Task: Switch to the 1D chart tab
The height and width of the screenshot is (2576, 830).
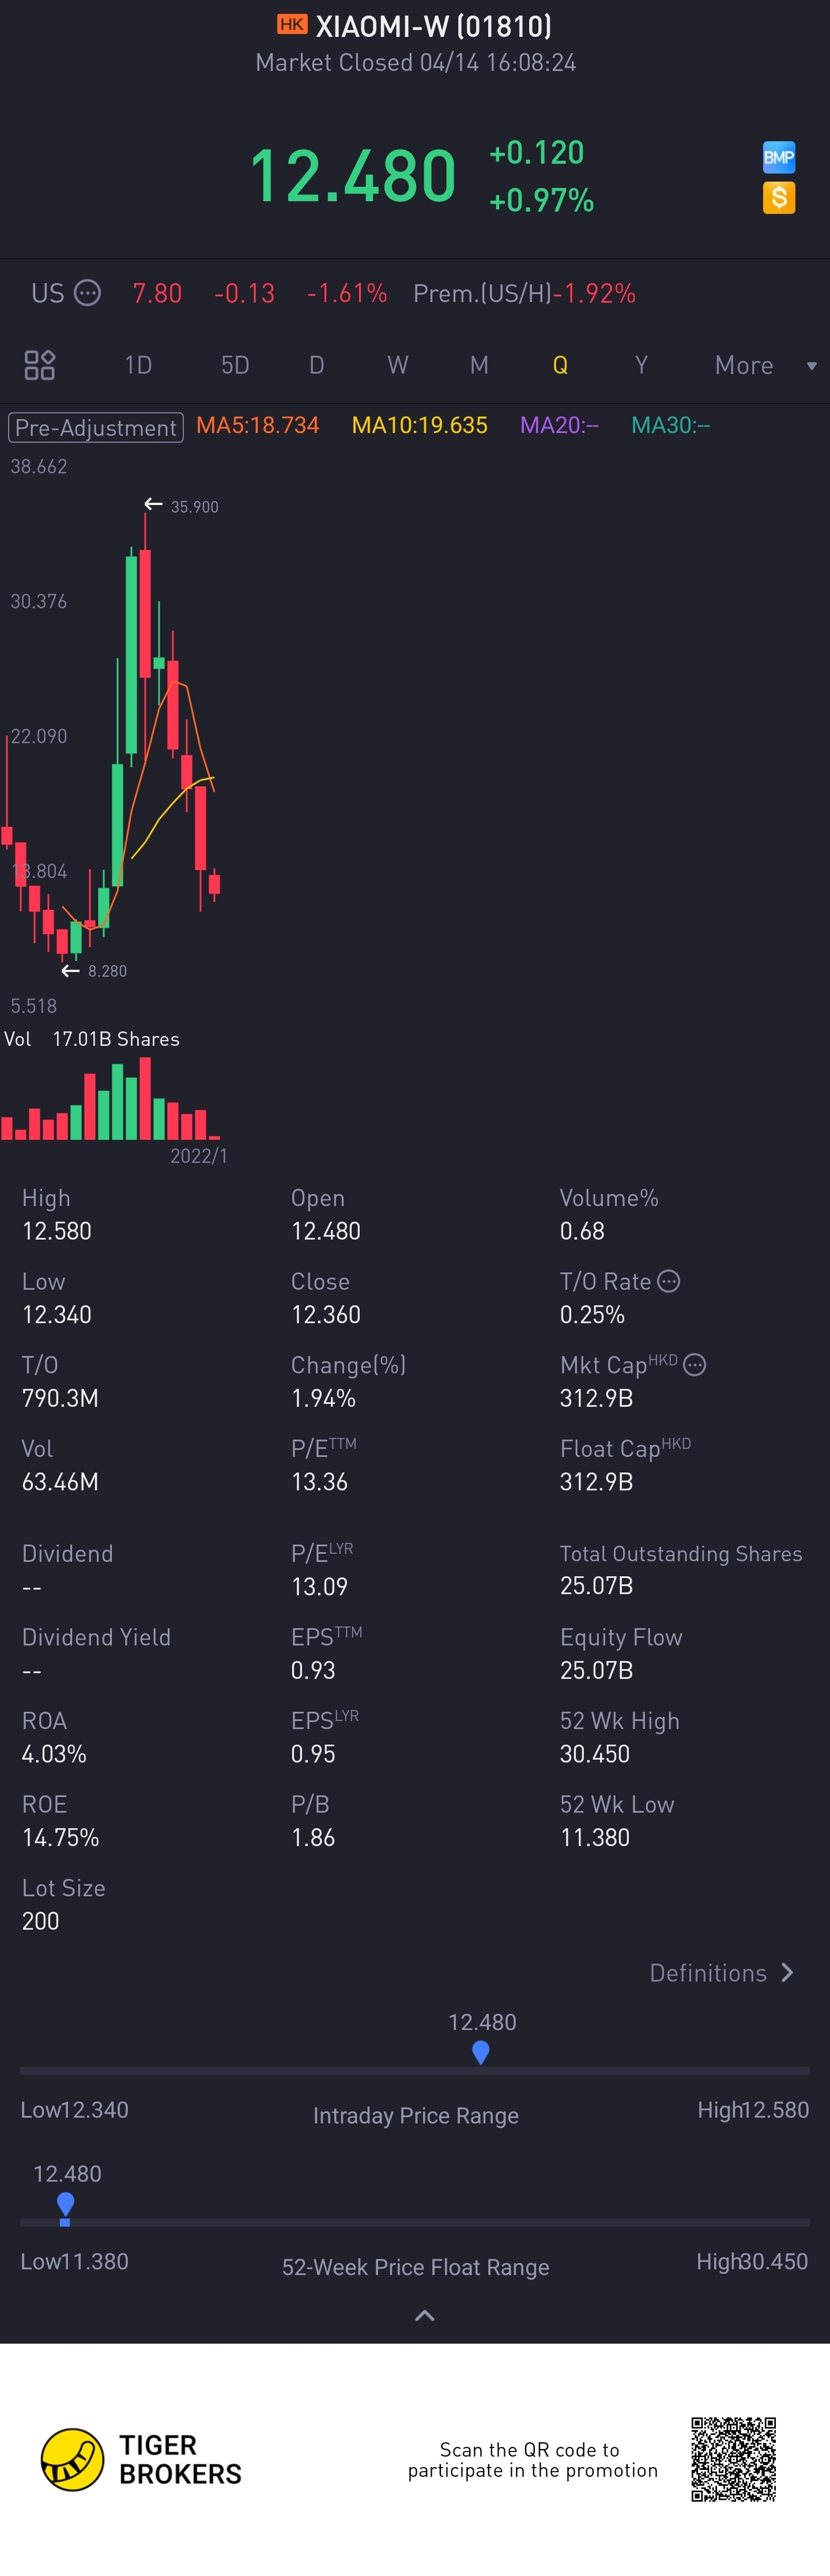Action: click(138, 365)
